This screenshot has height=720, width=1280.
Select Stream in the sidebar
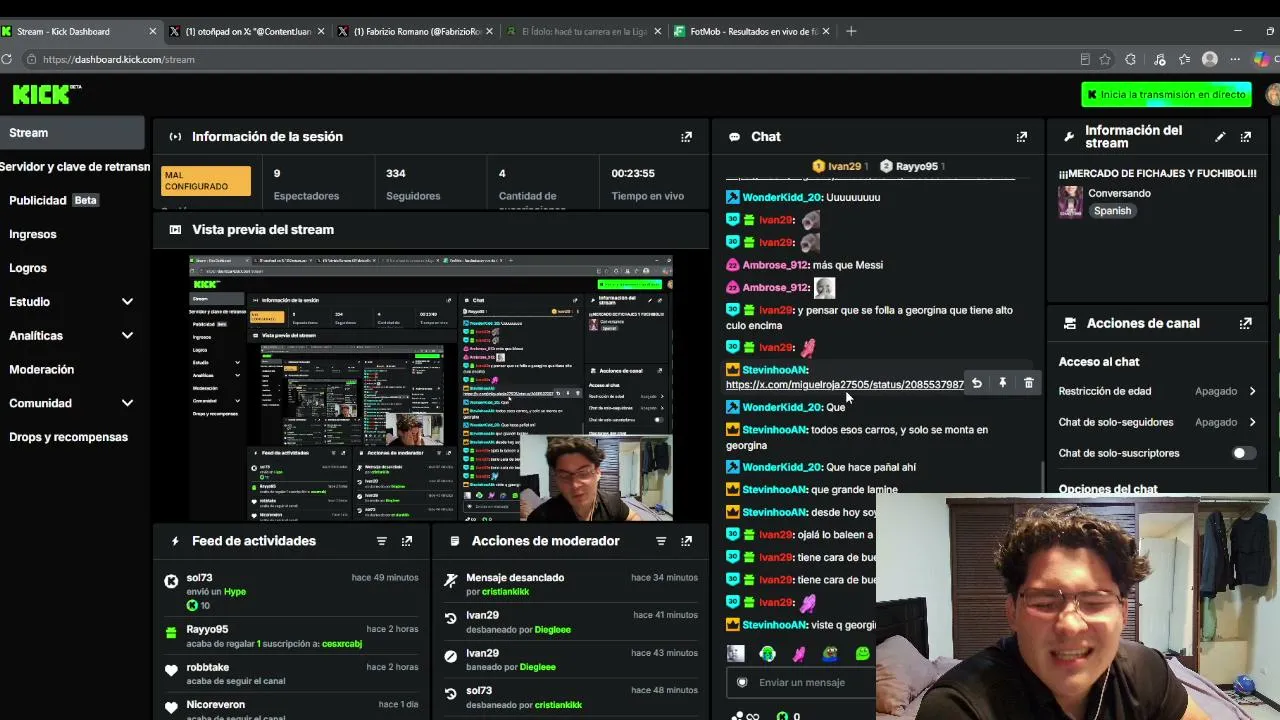72,133
